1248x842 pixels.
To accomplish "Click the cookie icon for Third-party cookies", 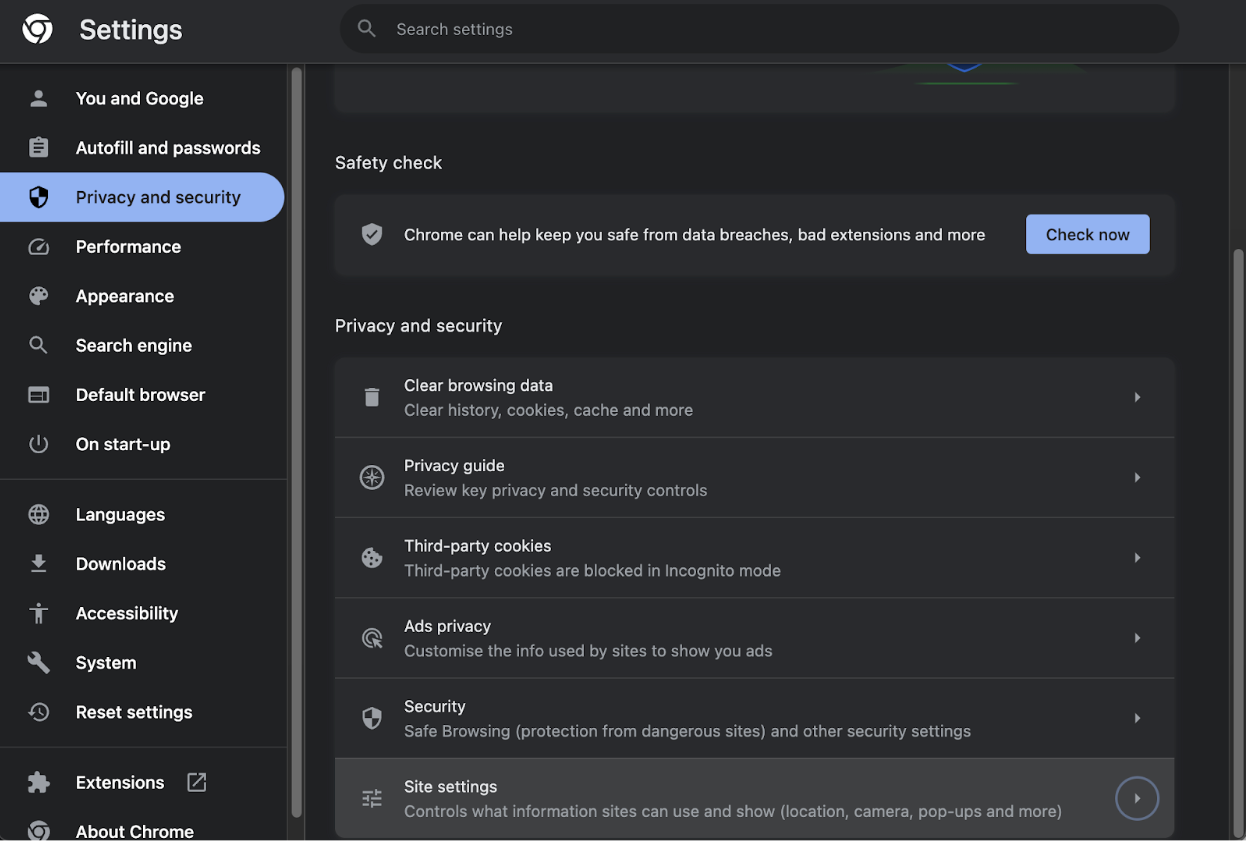I will [372, 558].
